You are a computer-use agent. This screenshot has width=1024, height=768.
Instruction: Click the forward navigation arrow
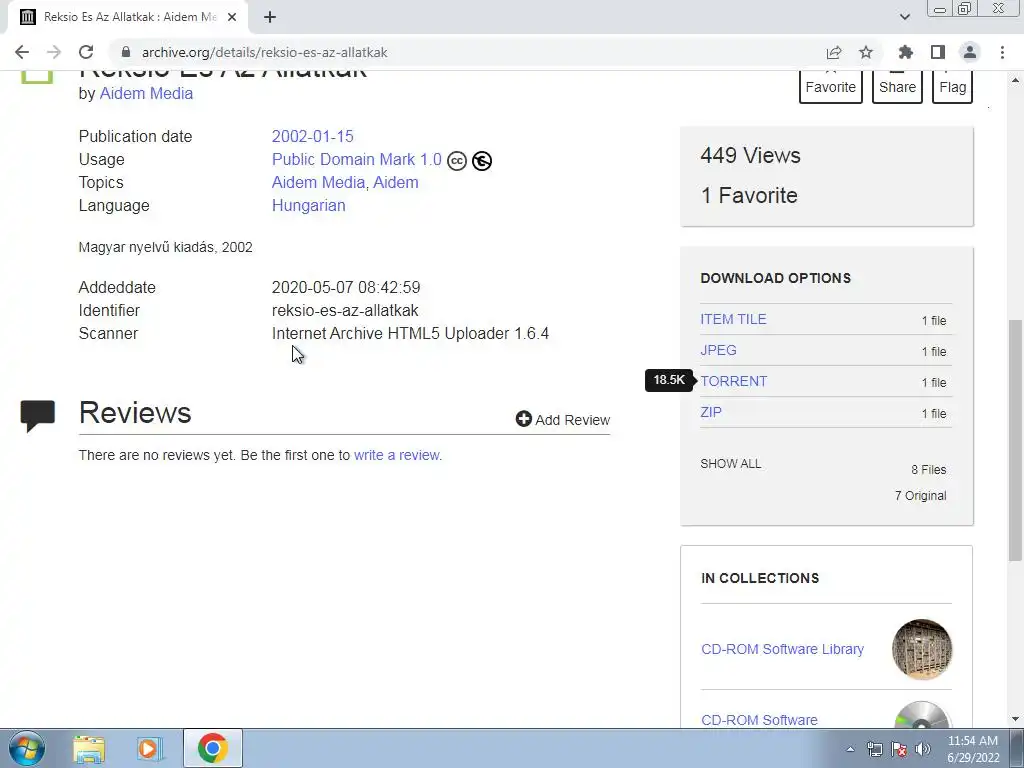click(54, 52)
